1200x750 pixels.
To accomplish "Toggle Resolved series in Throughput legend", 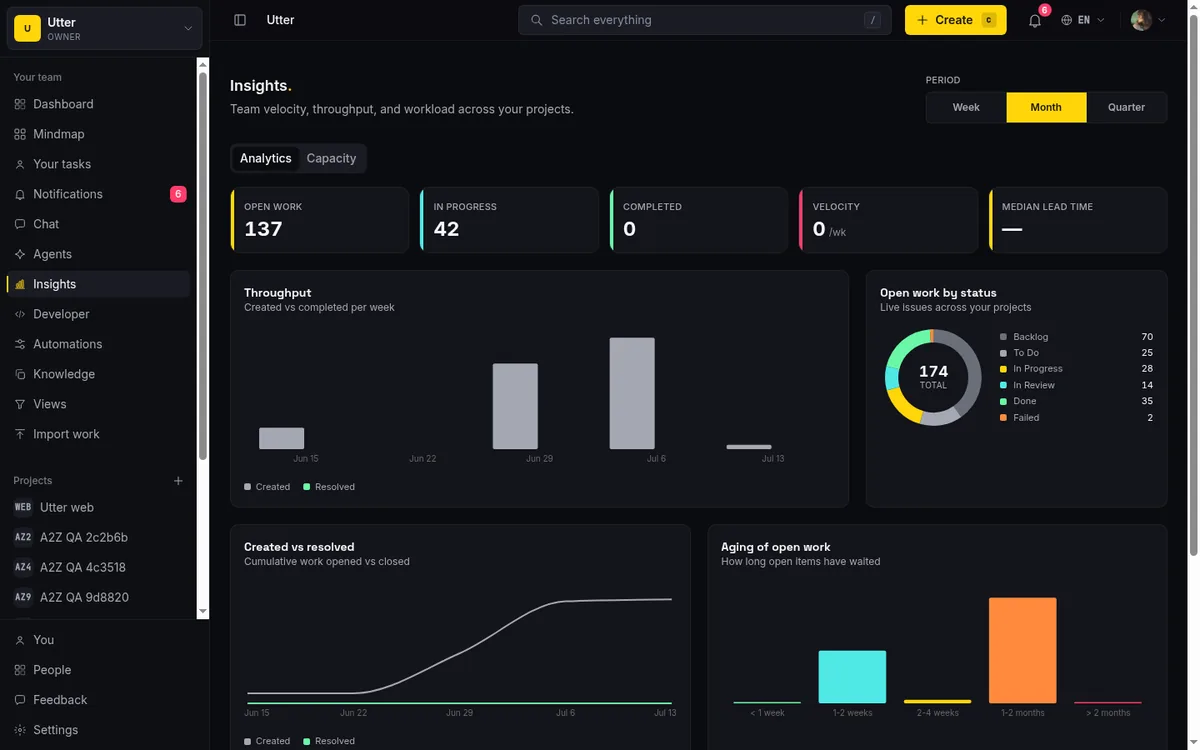I will click(329, 487).
